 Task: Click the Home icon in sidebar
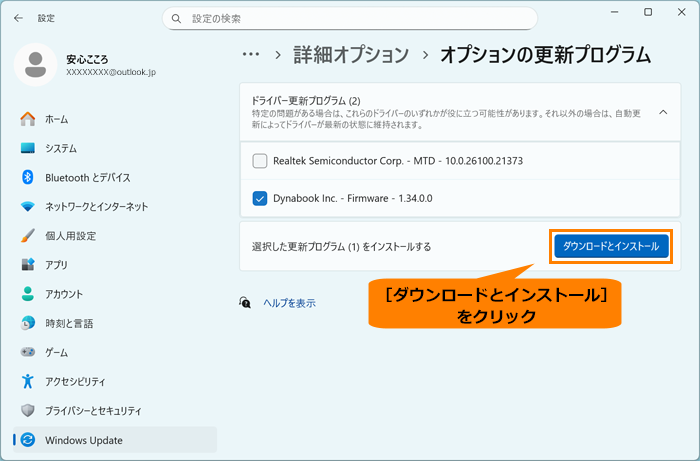pos(28,119)
